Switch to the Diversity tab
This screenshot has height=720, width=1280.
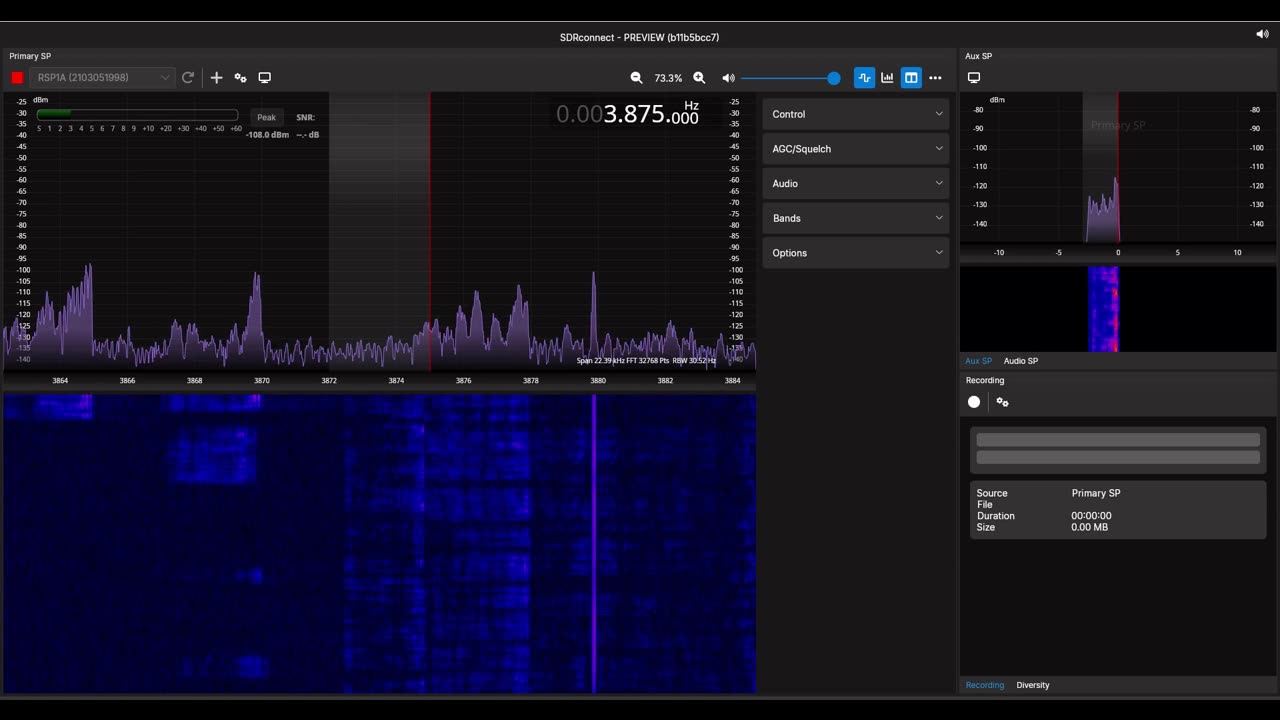point(1032,685)
